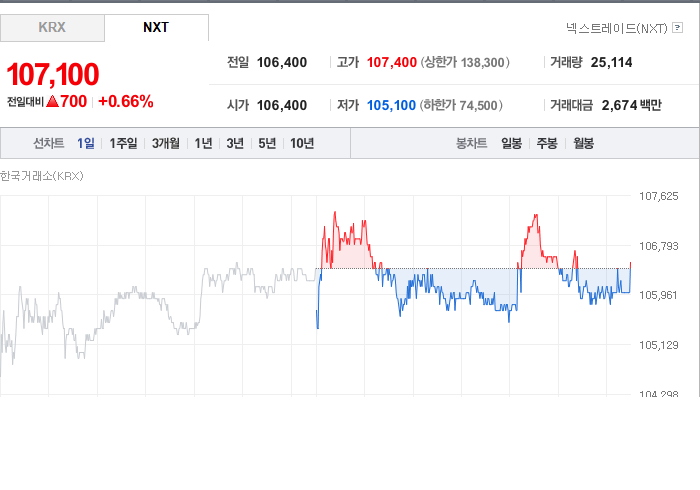Image resolution: width=700 pixels, height=490 pixels.
Task: Open the Nextrade (NXT) help icon
Action: click(x=677, y=28)
